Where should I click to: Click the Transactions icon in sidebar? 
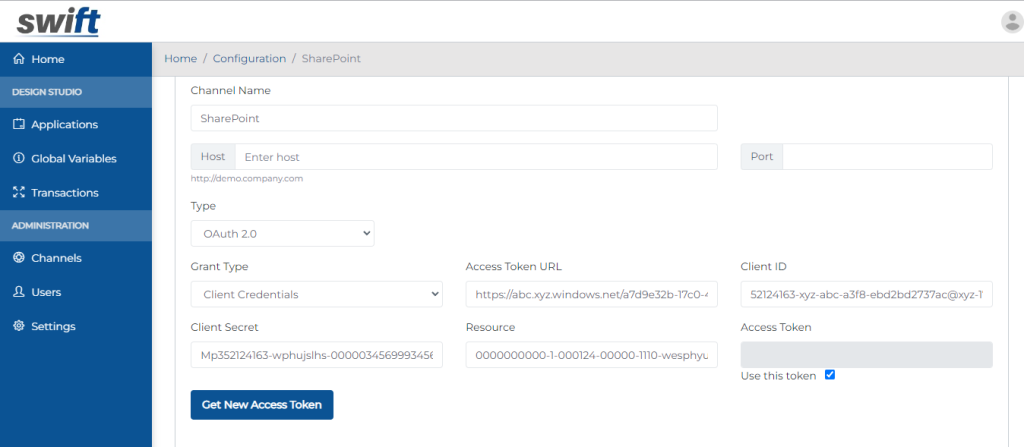[x=18, y=192]
